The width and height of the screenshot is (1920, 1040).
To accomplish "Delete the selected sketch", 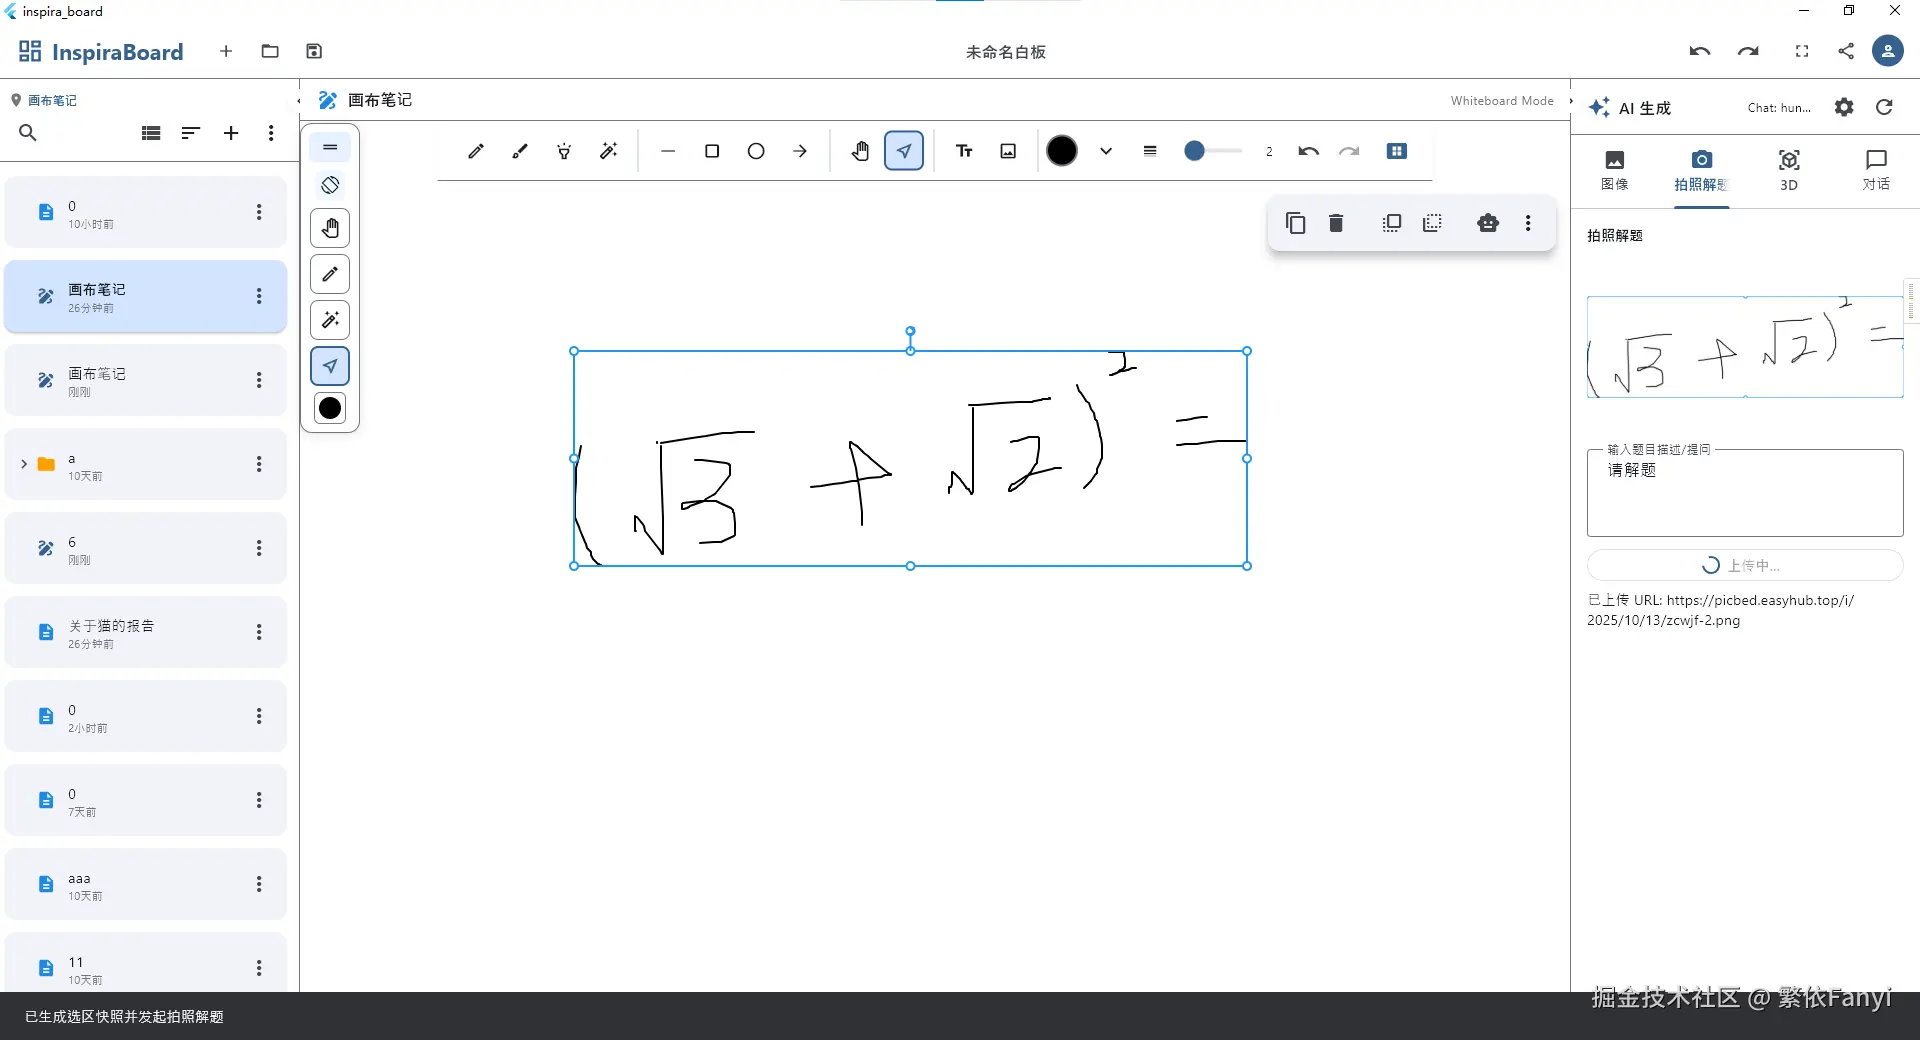I will click(x=1336, y=222).
